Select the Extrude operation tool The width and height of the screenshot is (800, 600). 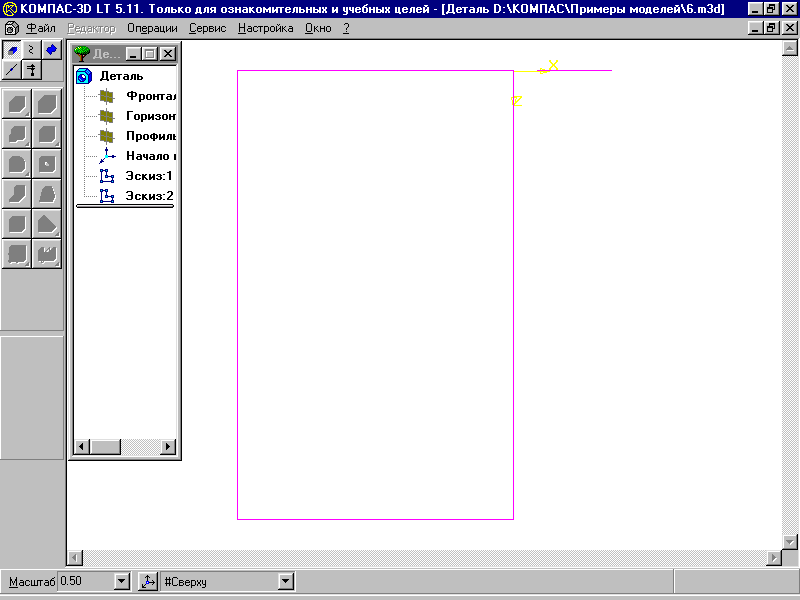click(17, 104)
